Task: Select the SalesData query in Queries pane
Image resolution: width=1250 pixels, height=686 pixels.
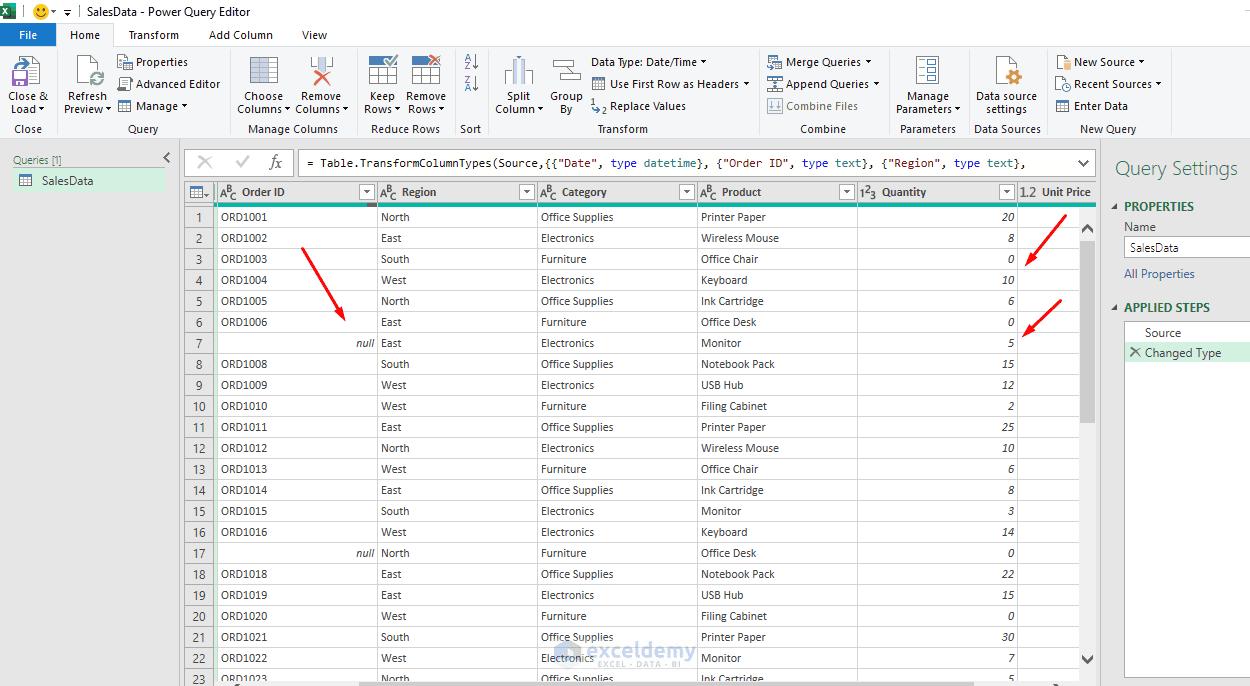Action: click(87, 180)
